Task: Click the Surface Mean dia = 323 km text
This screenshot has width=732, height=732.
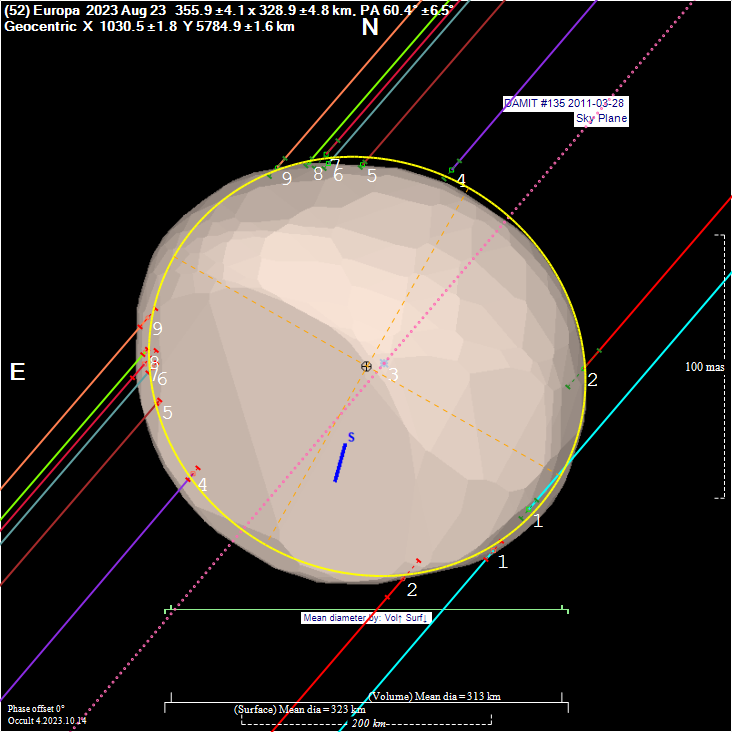Action: point(300,709)
